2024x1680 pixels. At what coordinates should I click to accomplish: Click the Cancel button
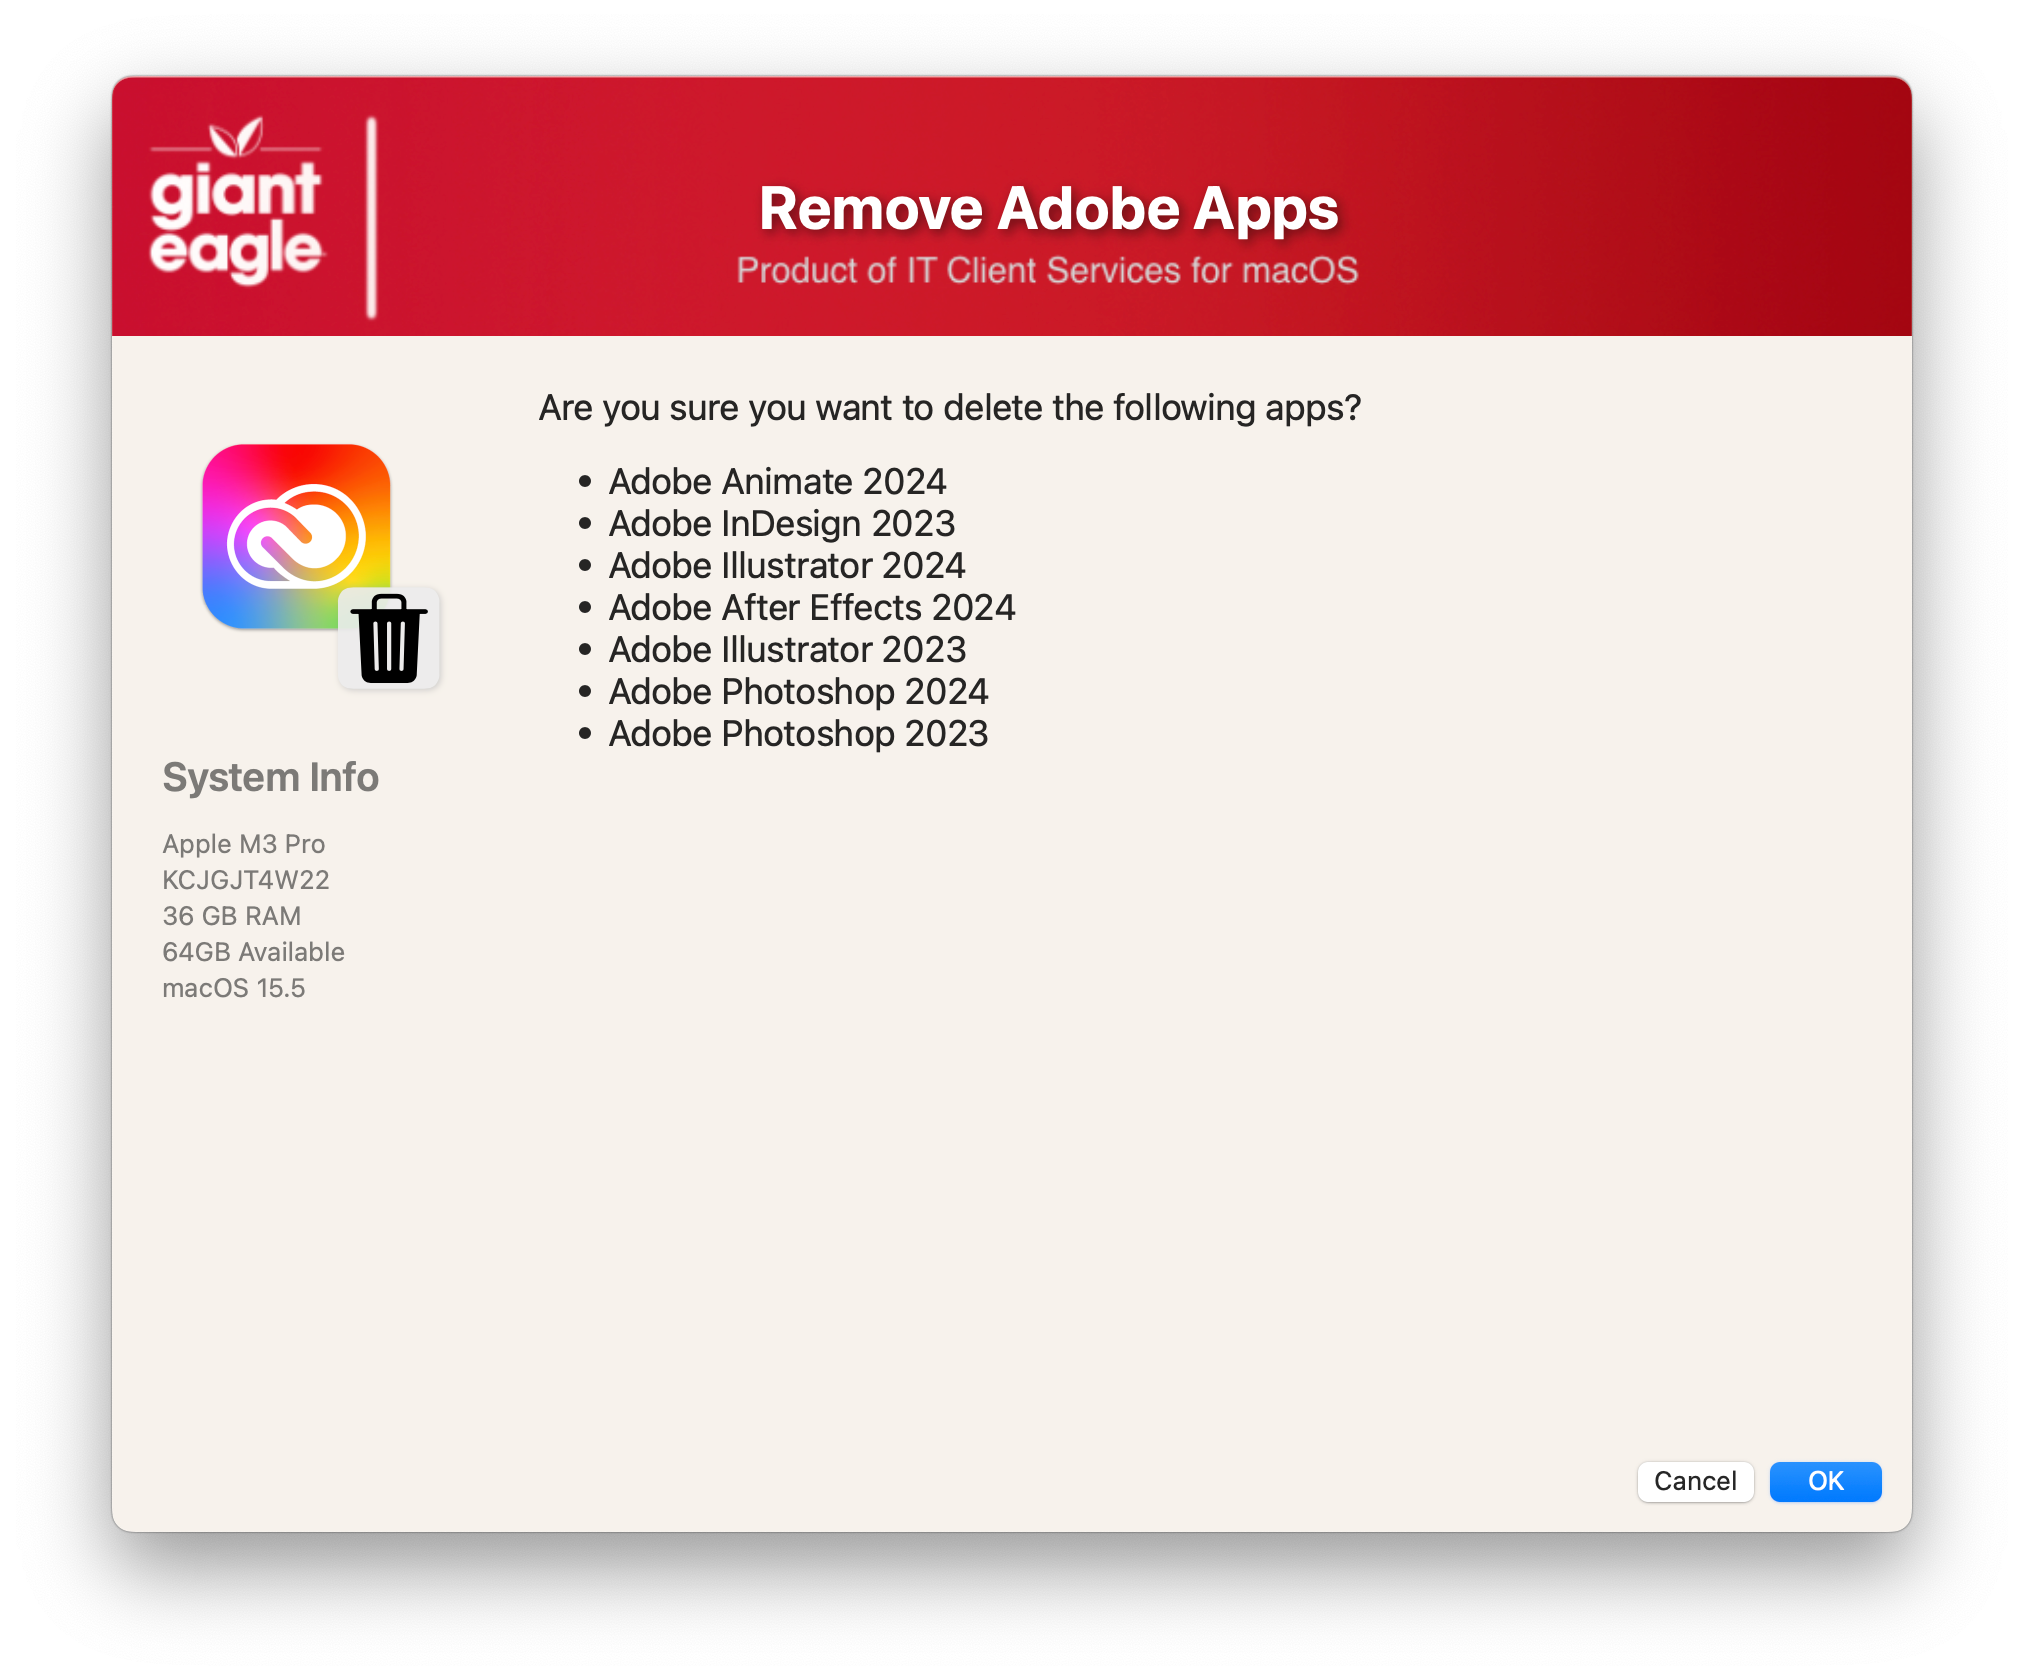tap(1695, 1481)
